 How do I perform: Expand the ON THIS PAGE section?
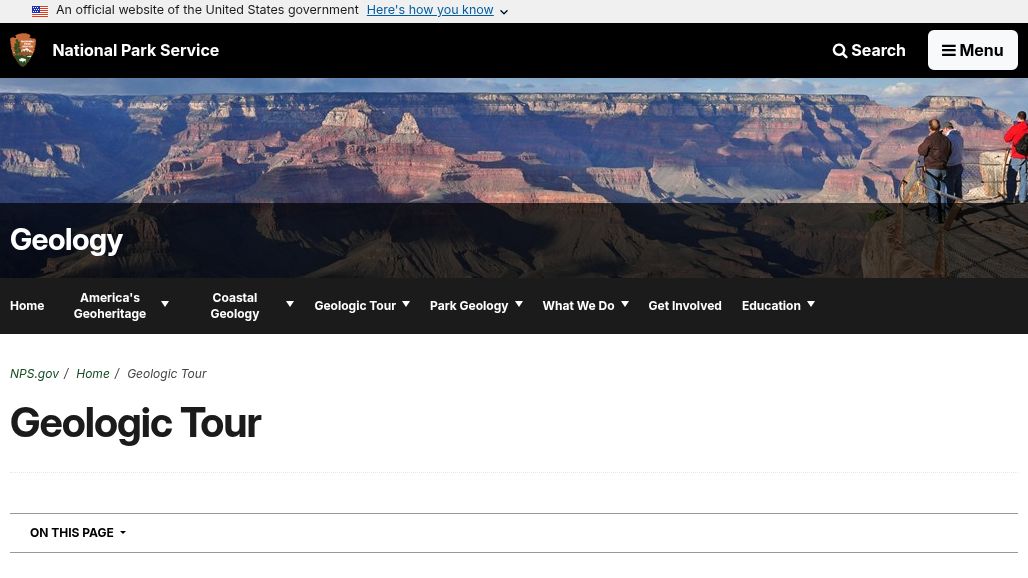(x=78, y=532)
